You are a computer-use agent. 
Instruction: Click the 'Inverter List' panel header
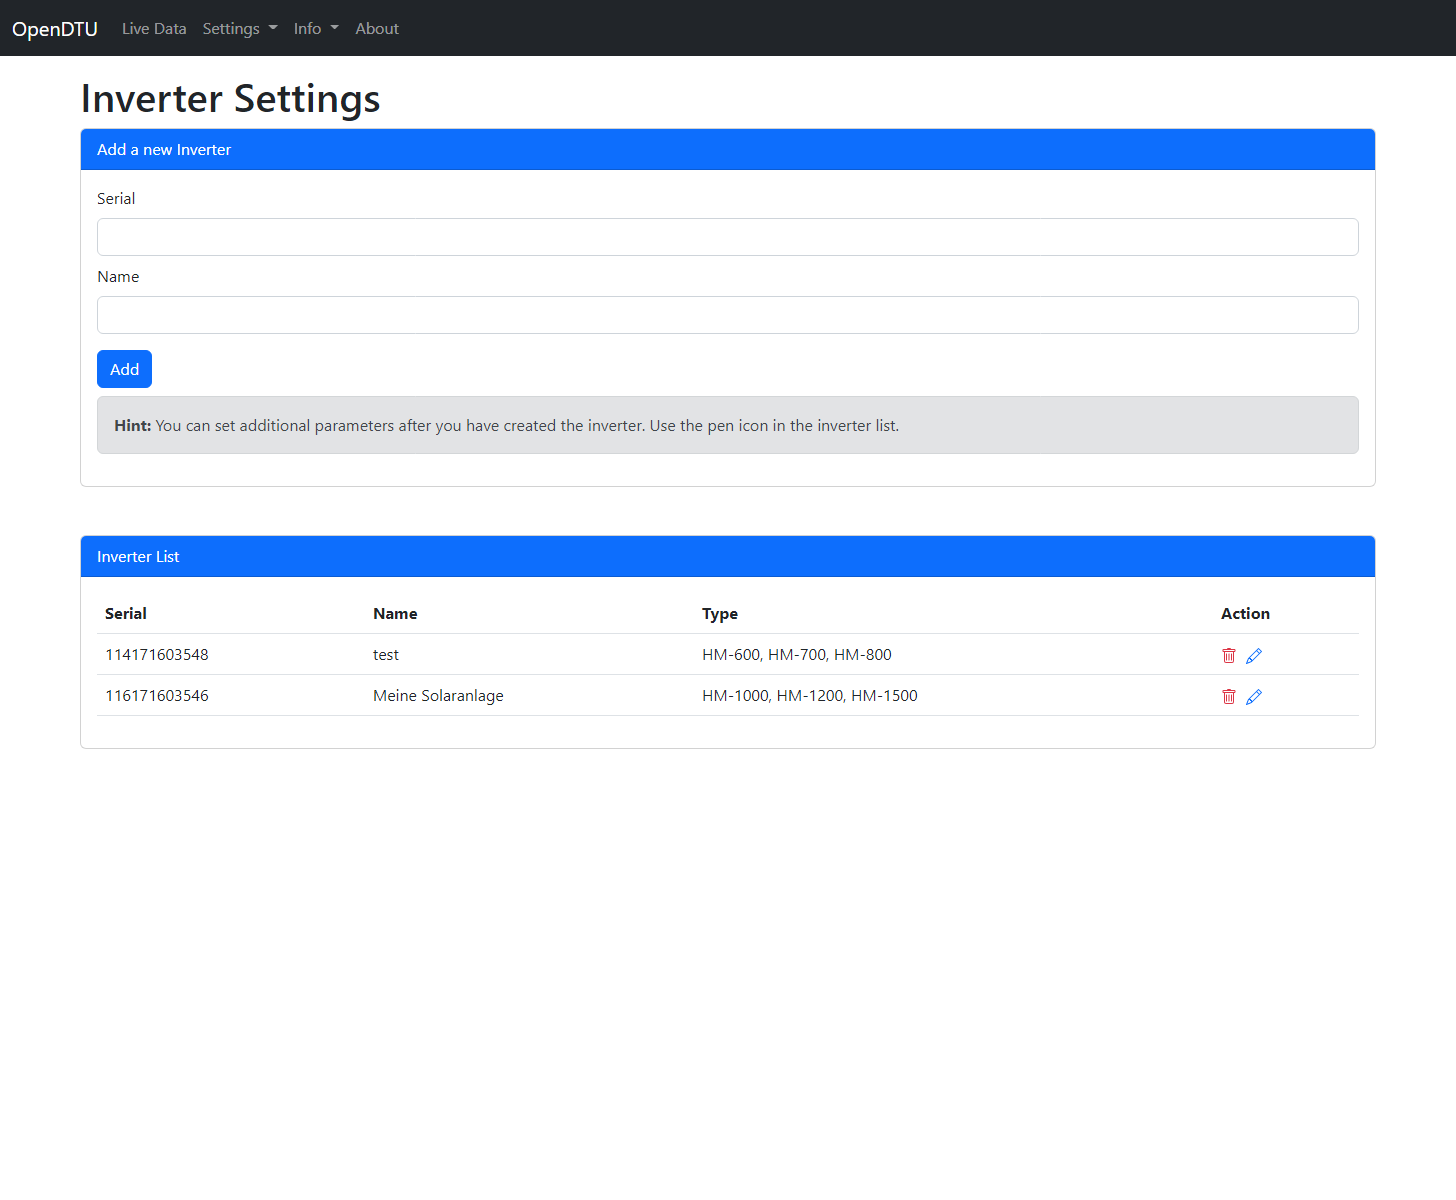click(727, 557)
